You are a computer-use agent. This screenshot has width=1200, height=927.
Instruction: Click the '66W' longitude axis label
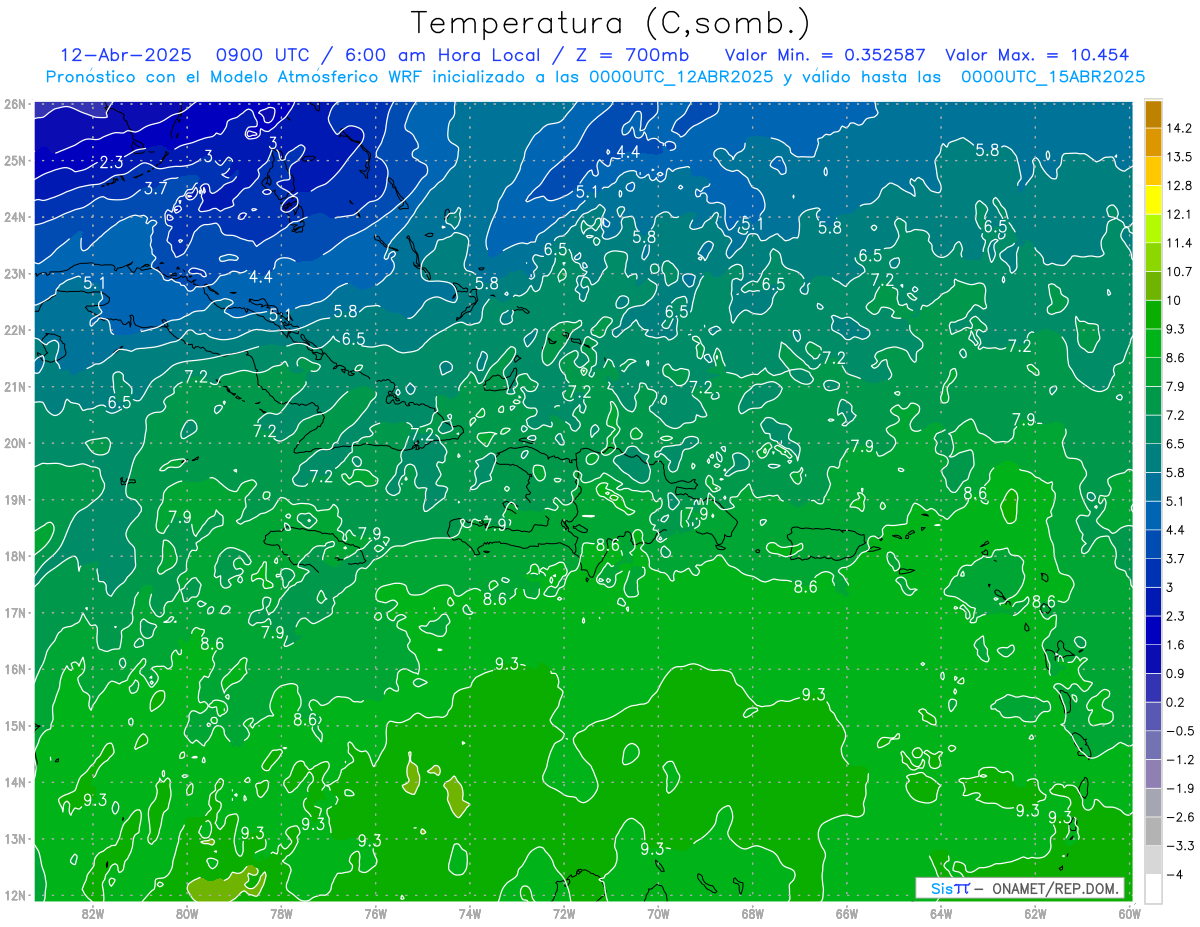tap(847, 912)
